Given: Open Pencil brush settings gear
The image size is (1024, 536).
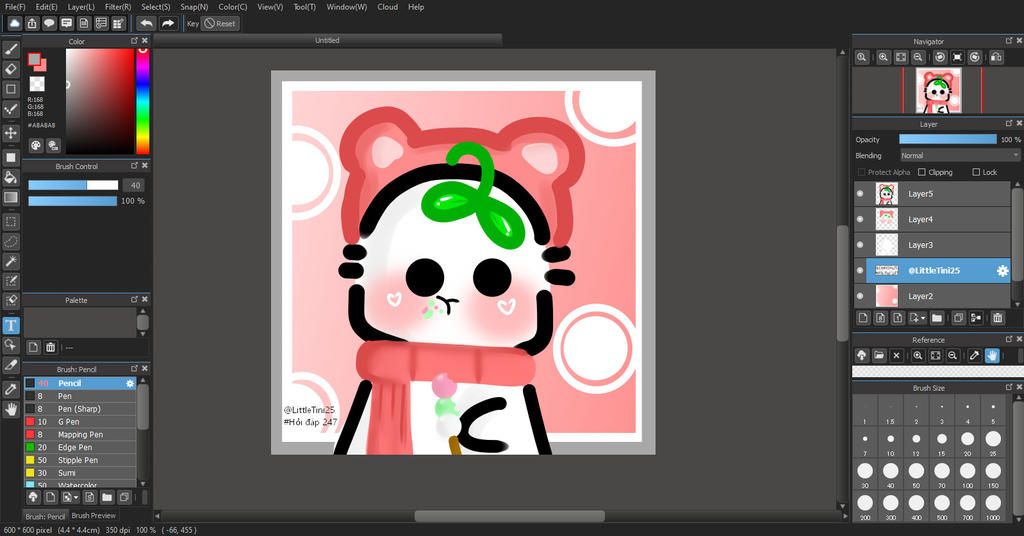Looking at the screenshot, I should [130, 383].
